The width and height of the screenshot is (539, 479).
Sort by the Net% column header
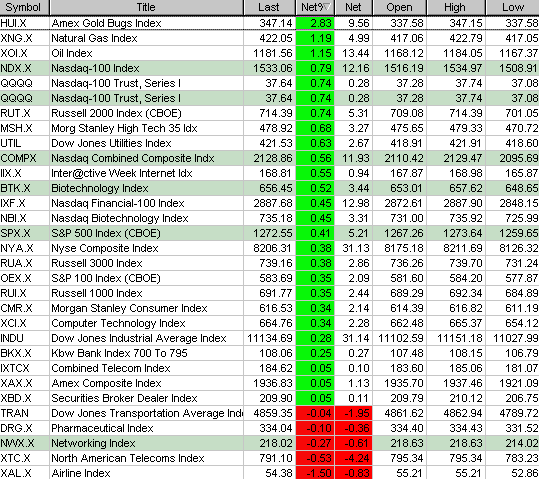pyautogui.click(x=315, y=7)
